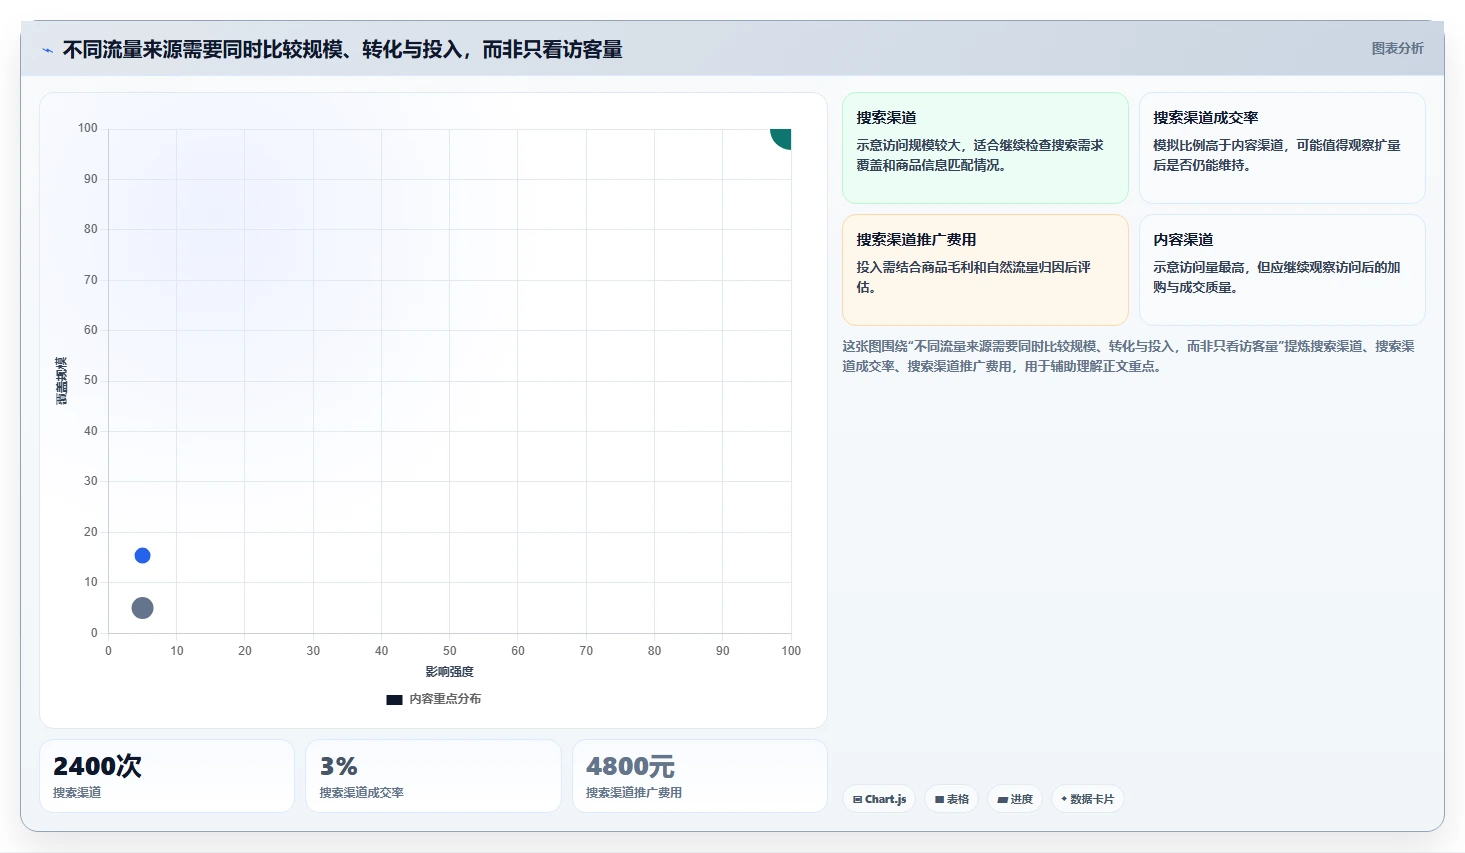Screen dimensions: 1465x853
Task: Click the summary paragraph starting 这张图围绕
Action: [x=1128, y=356]
